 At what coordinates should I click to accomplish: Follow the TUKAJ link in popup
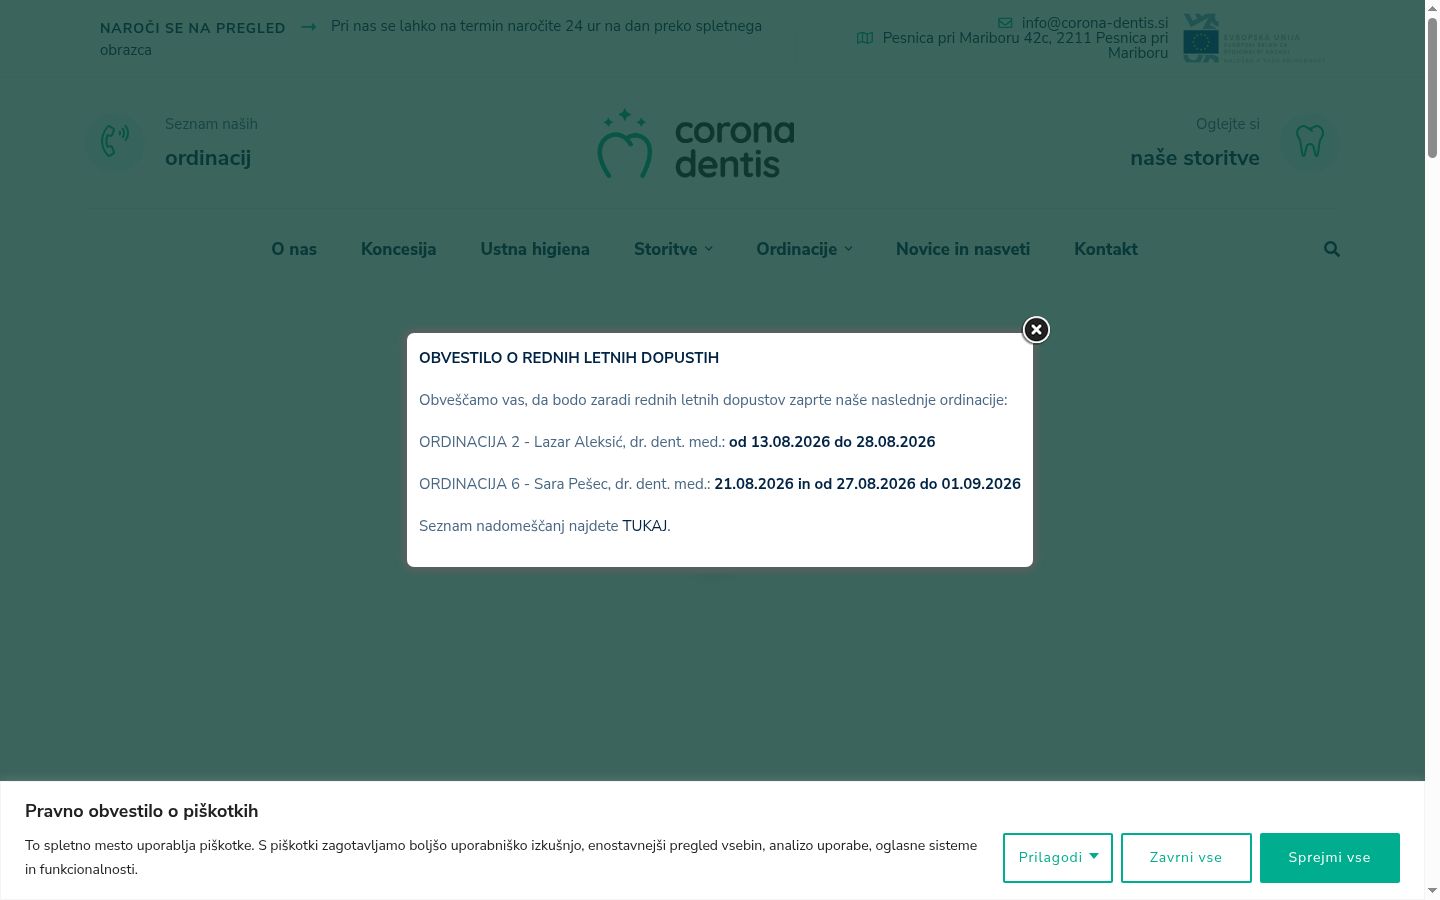pyautogui.click(x=645, y=526)
